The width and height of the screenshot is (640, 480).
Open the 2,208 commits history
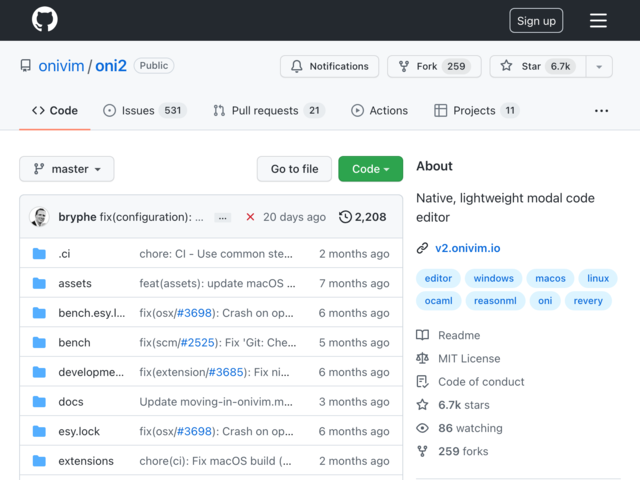(x=362, y=217)
